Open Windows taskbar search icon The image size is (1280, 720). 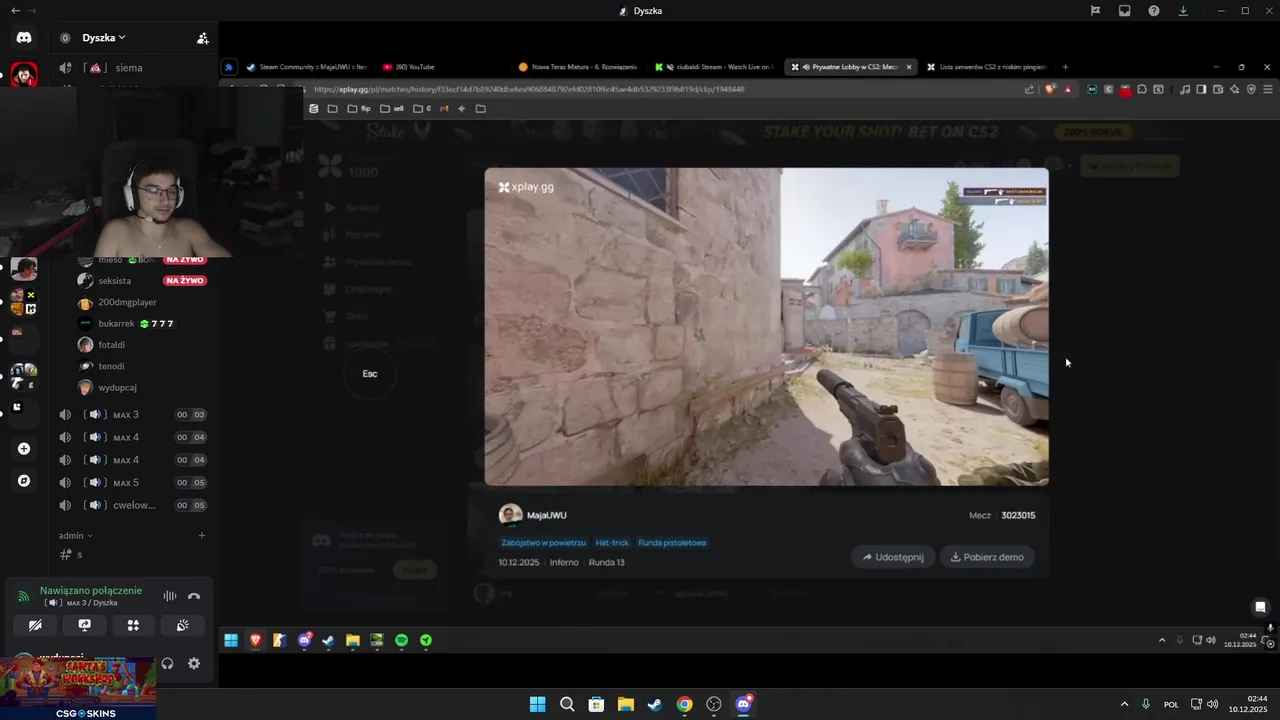(567, 704)
